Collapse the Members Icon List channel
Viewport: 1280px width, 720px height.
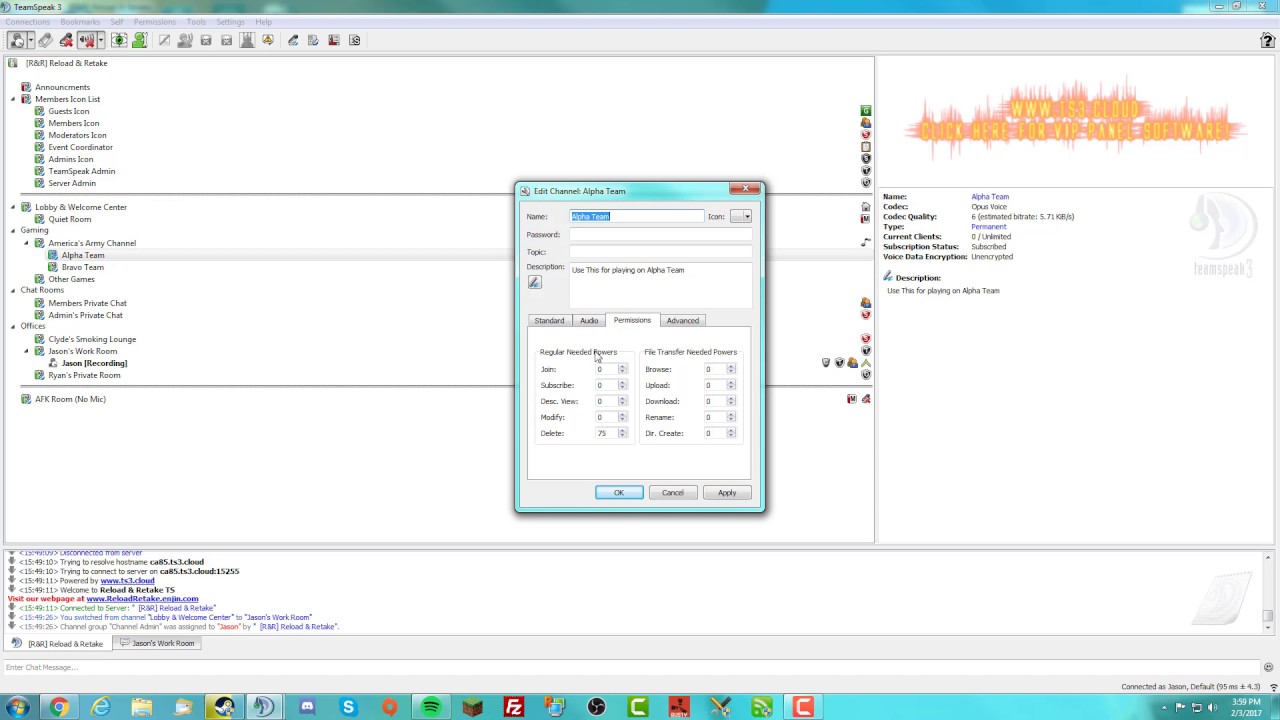tap(13, 99)
